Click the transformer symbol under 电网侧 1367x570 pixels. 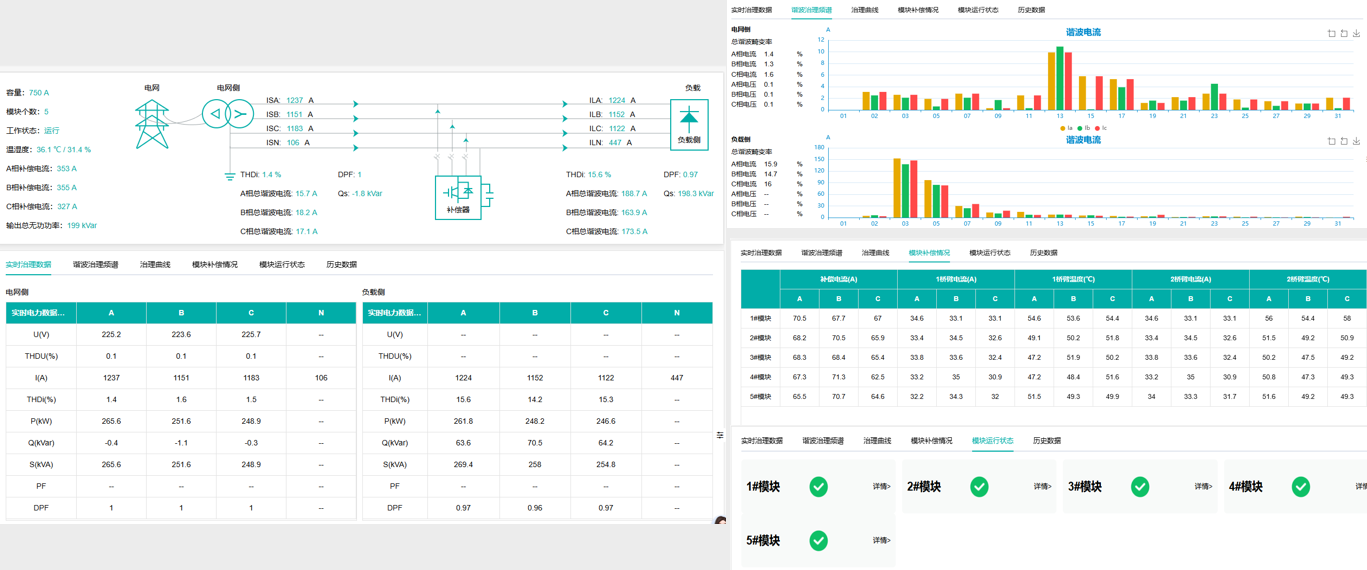pyautogui.click(x=228, y=114)
